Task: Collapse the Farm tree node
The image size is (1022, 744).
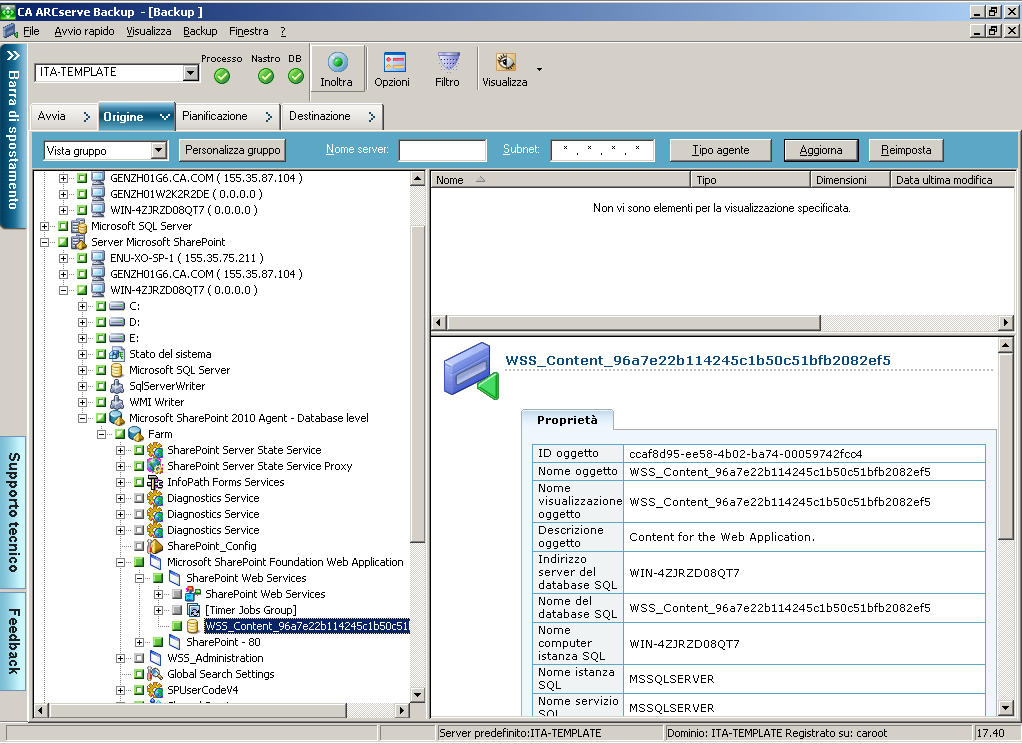Action: (102, 434)
